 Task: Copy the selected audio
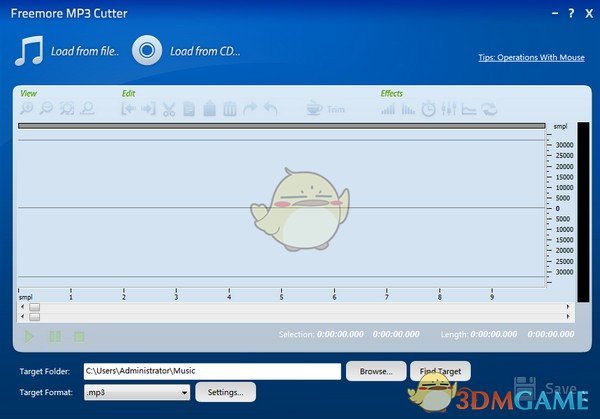click(189, 109)
